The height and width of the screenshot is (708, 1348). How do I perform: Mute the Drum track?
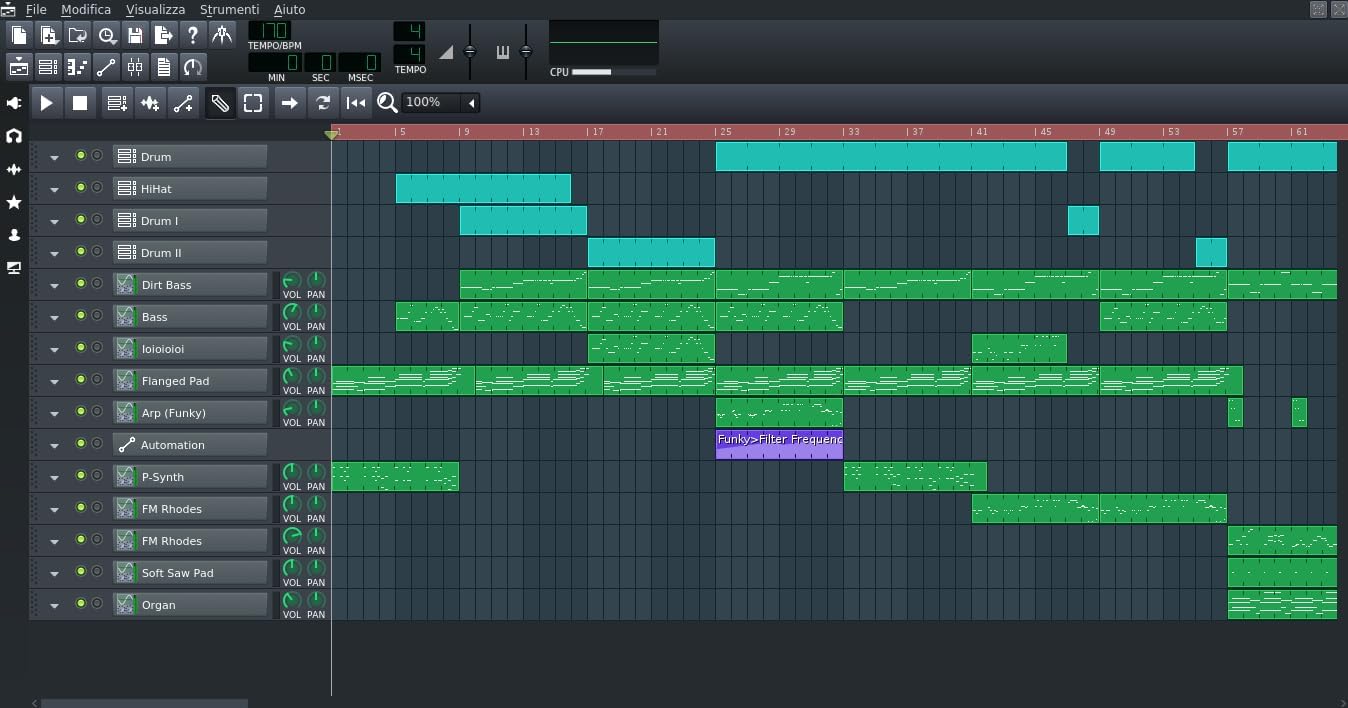click(81, 156)
